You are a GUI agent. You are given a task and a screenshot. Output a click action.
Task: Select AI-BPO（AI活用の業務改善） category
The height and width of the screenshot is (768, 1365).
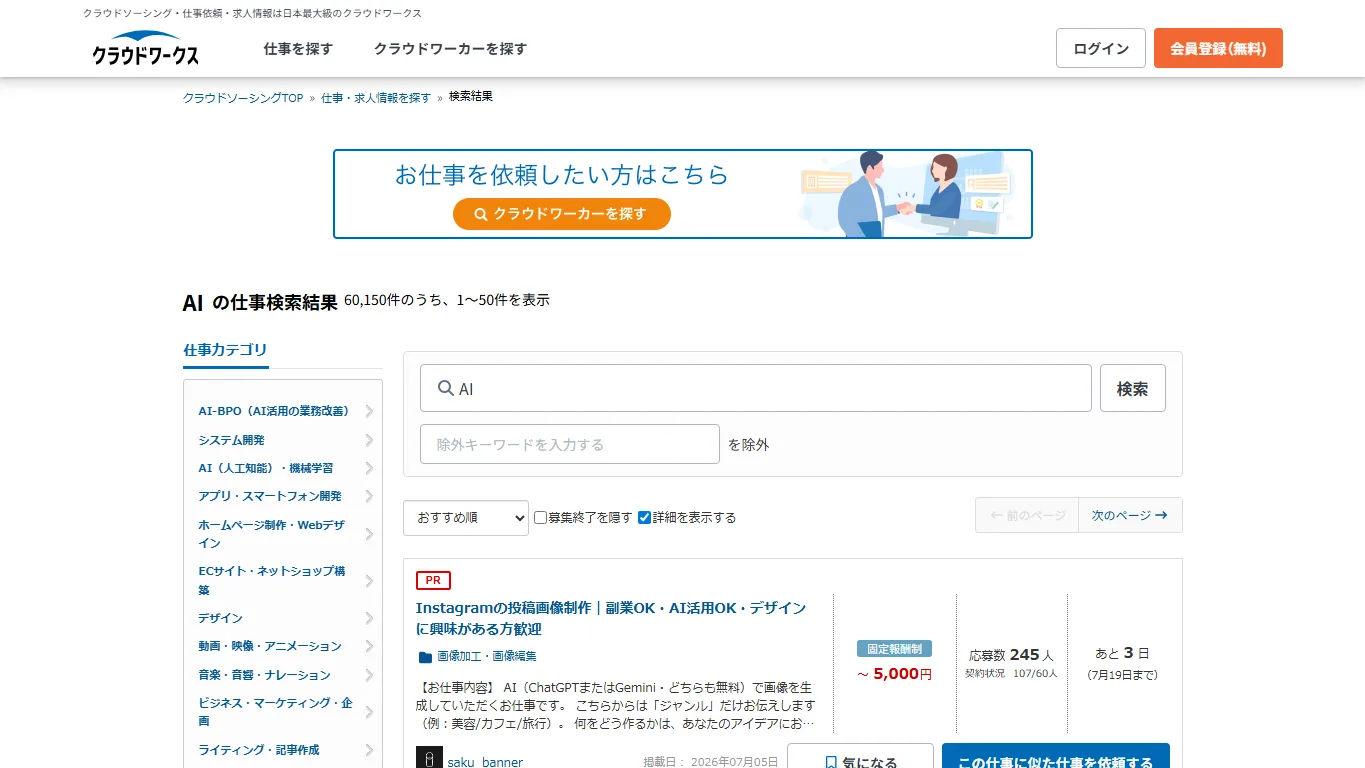pos(274,411)
